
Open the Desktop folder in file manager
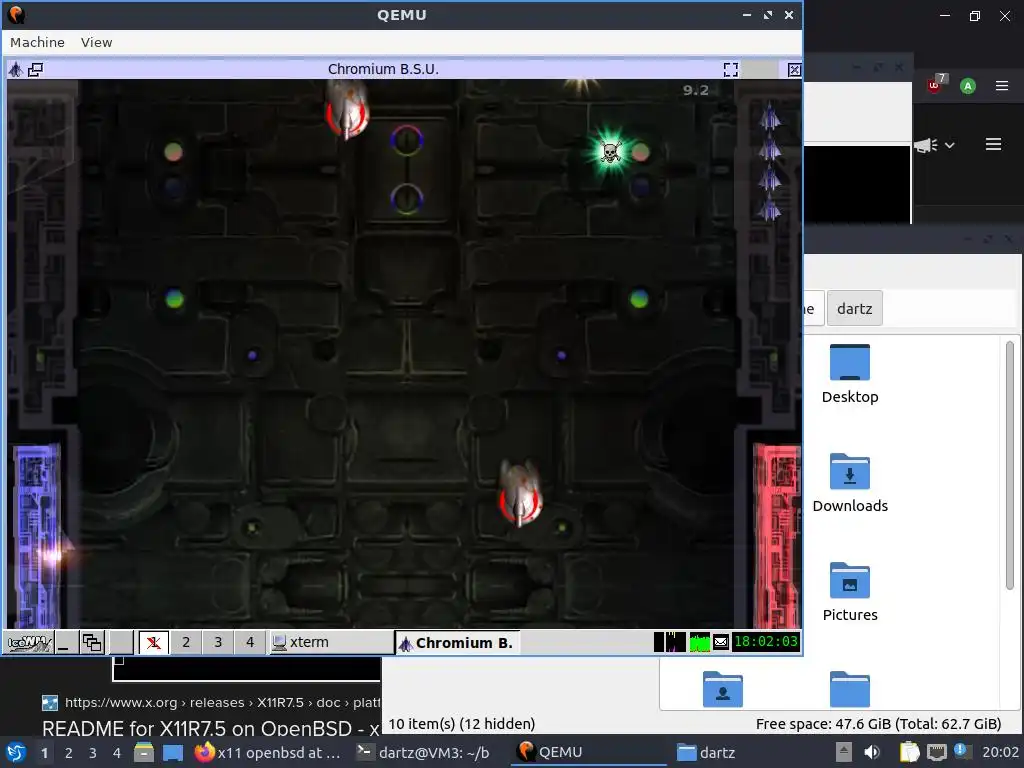pyautogui.click(x=850, y=374)
